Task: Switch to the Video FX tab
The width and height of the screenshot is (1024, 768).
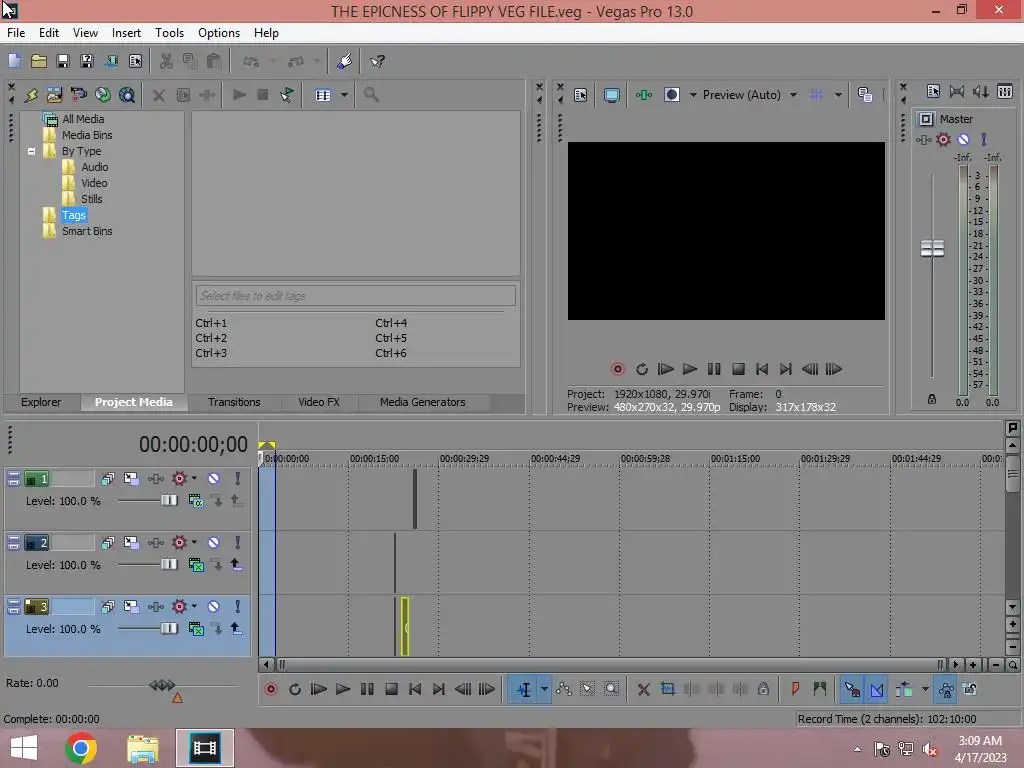Action: point(319,402)
